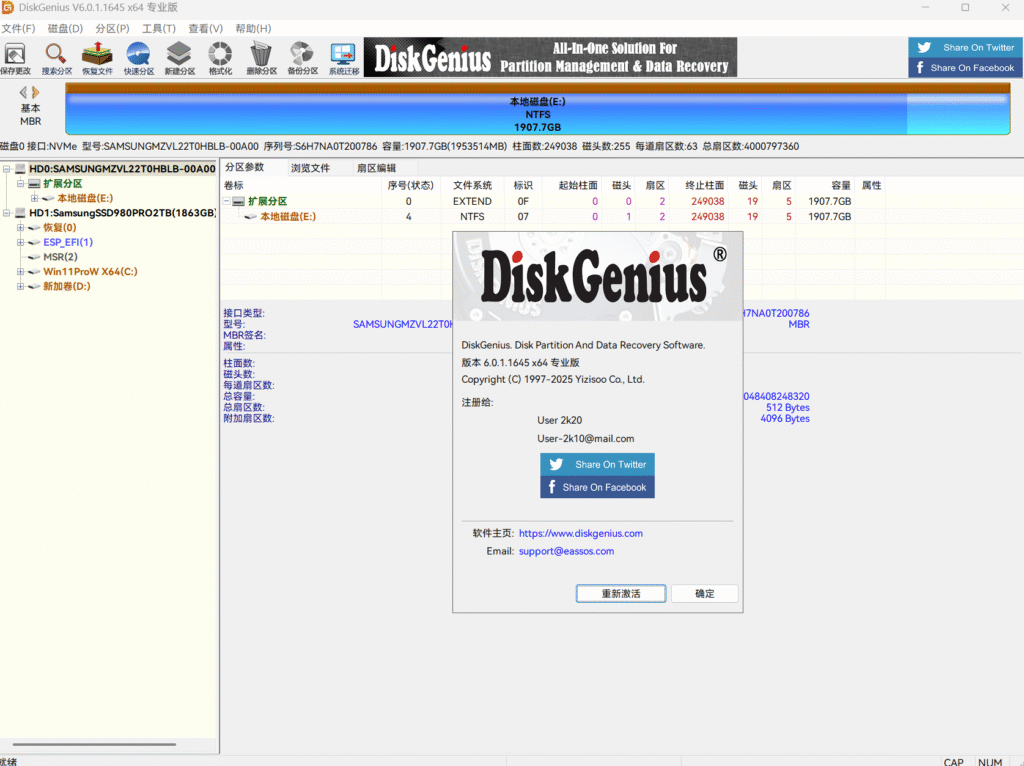Open Search Partitions (搜索分区) tool
This screenshot has height=766, width=1024.
56,56
